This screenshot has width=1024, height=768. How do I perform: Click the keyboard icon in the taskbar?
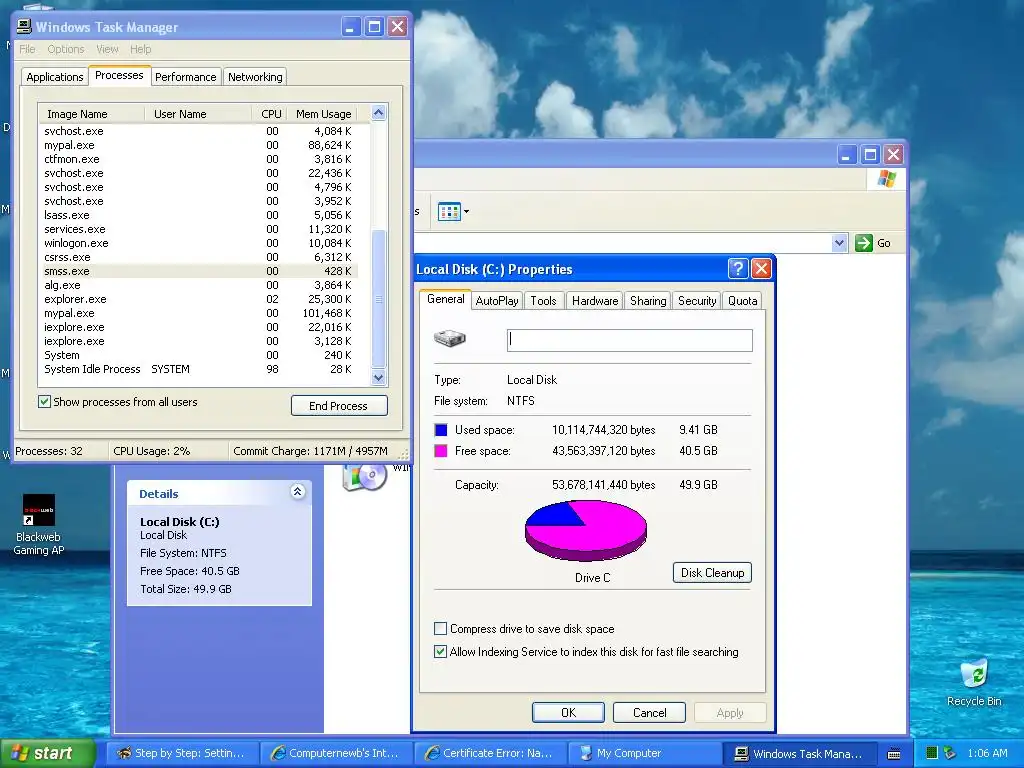(894, 754)
